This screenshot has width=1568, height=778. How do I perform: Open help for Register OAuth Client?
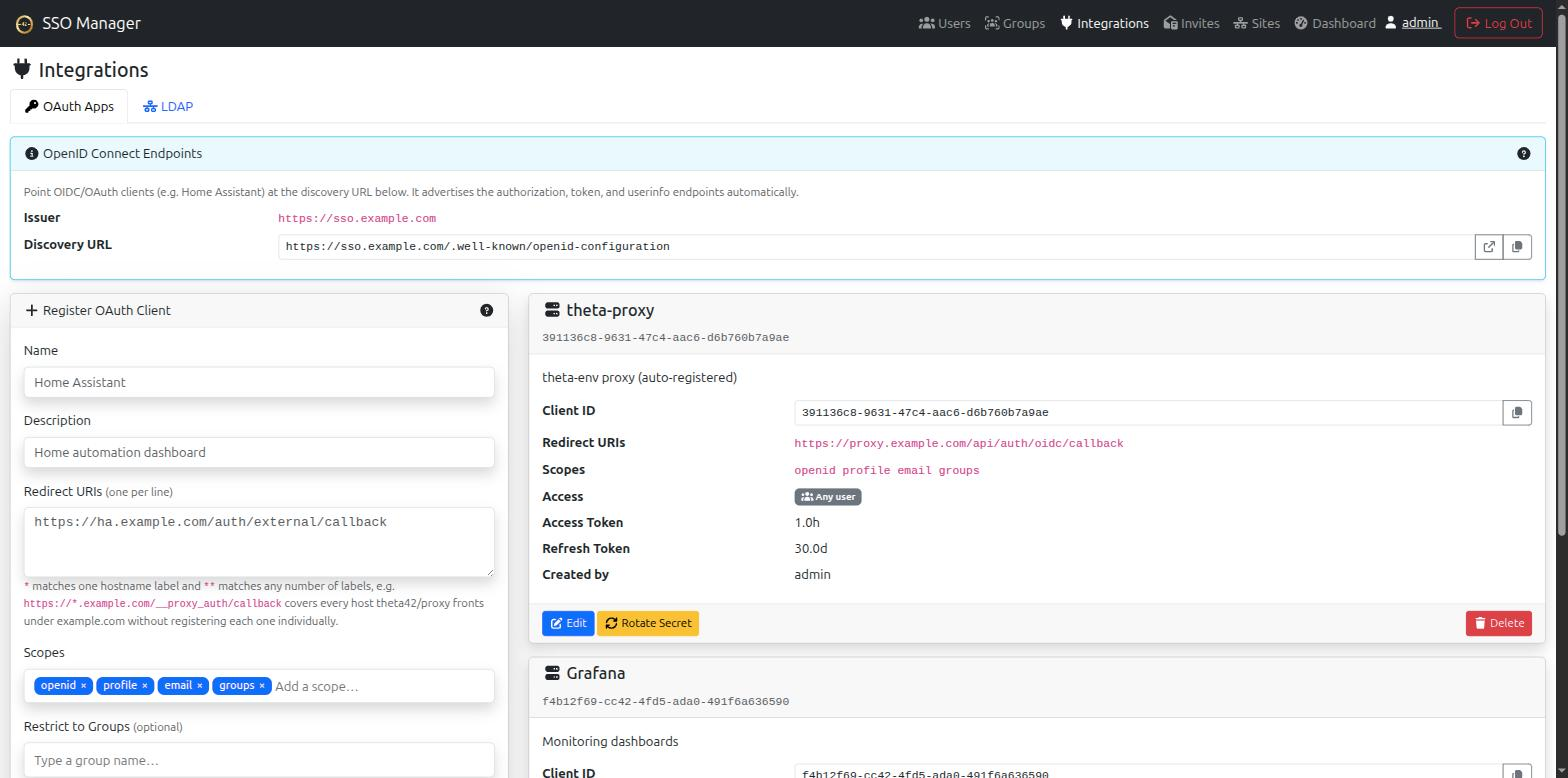coord(486,310)
